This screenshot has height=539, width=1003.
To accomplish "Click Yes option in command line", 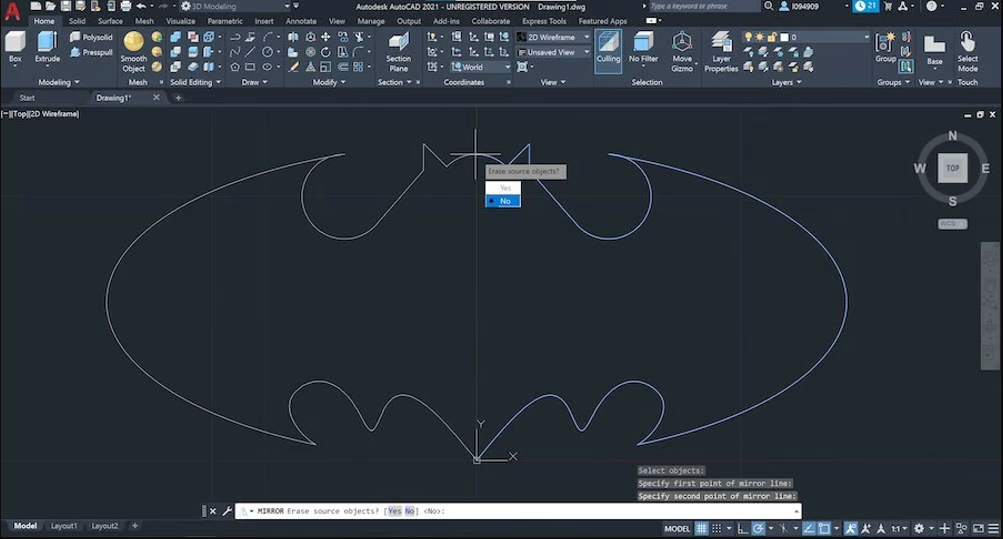I will pos(394,511).
